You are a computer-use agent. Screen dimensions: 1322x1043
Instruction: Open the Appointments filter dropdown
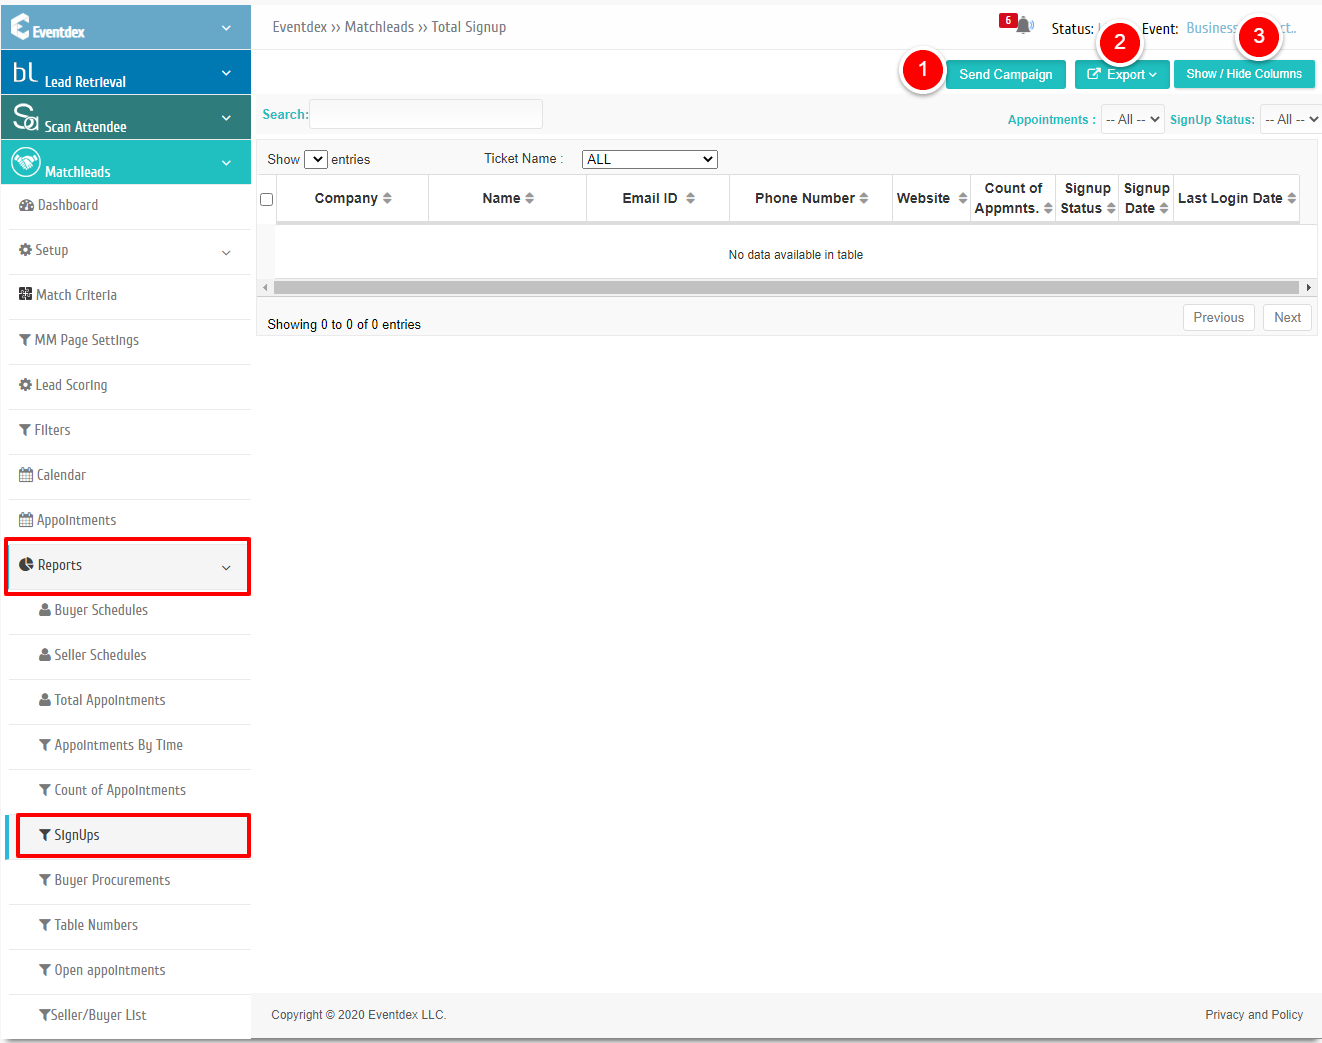point(1132,119)
